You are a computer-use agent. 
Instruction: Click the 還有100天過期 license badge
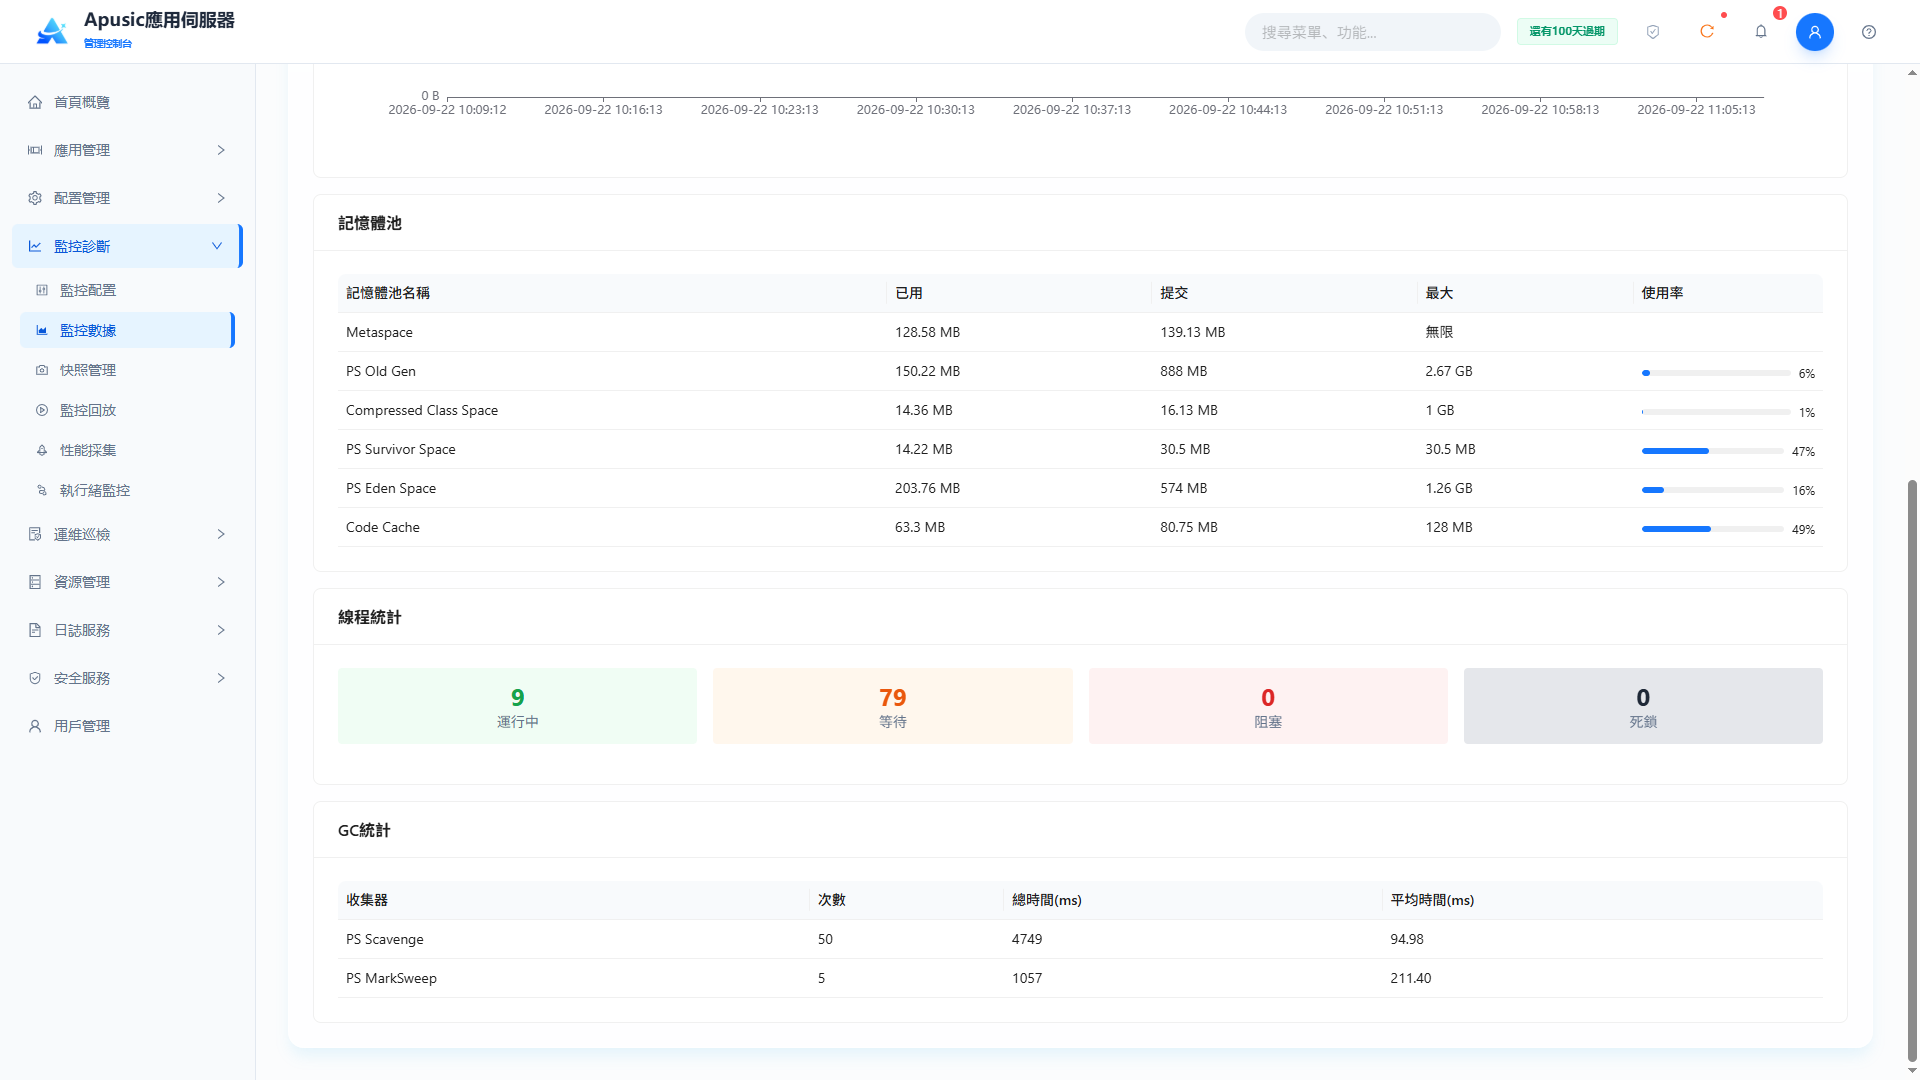1567,32
